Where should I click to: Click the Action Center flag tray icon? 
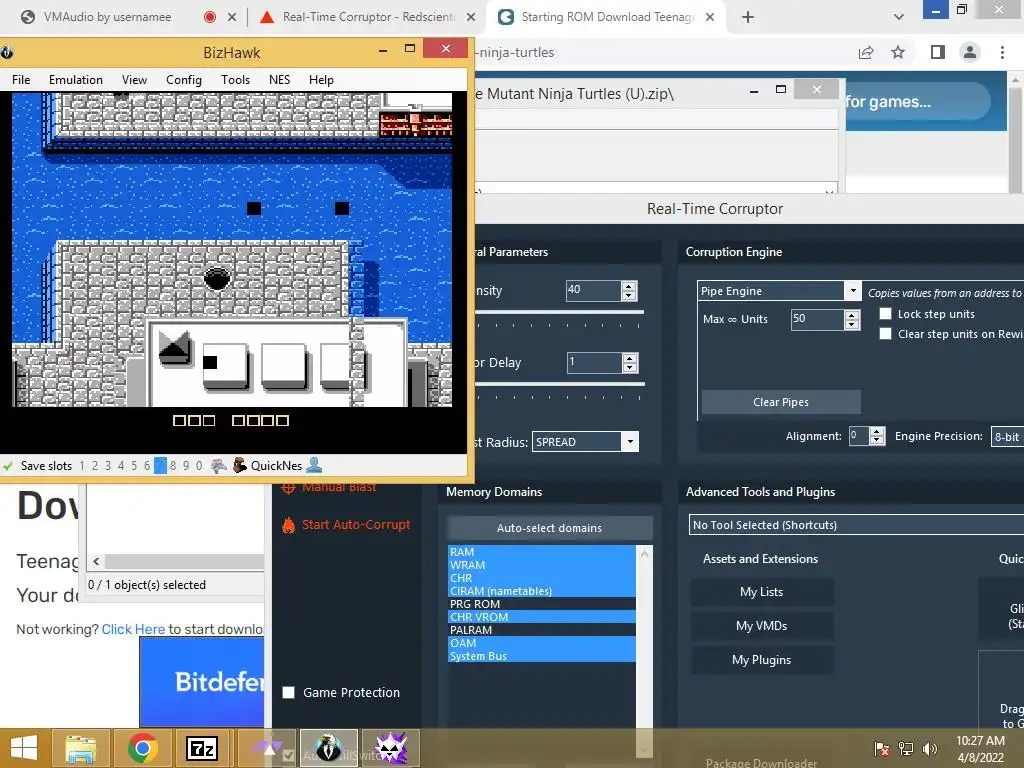tap(882, 749)
